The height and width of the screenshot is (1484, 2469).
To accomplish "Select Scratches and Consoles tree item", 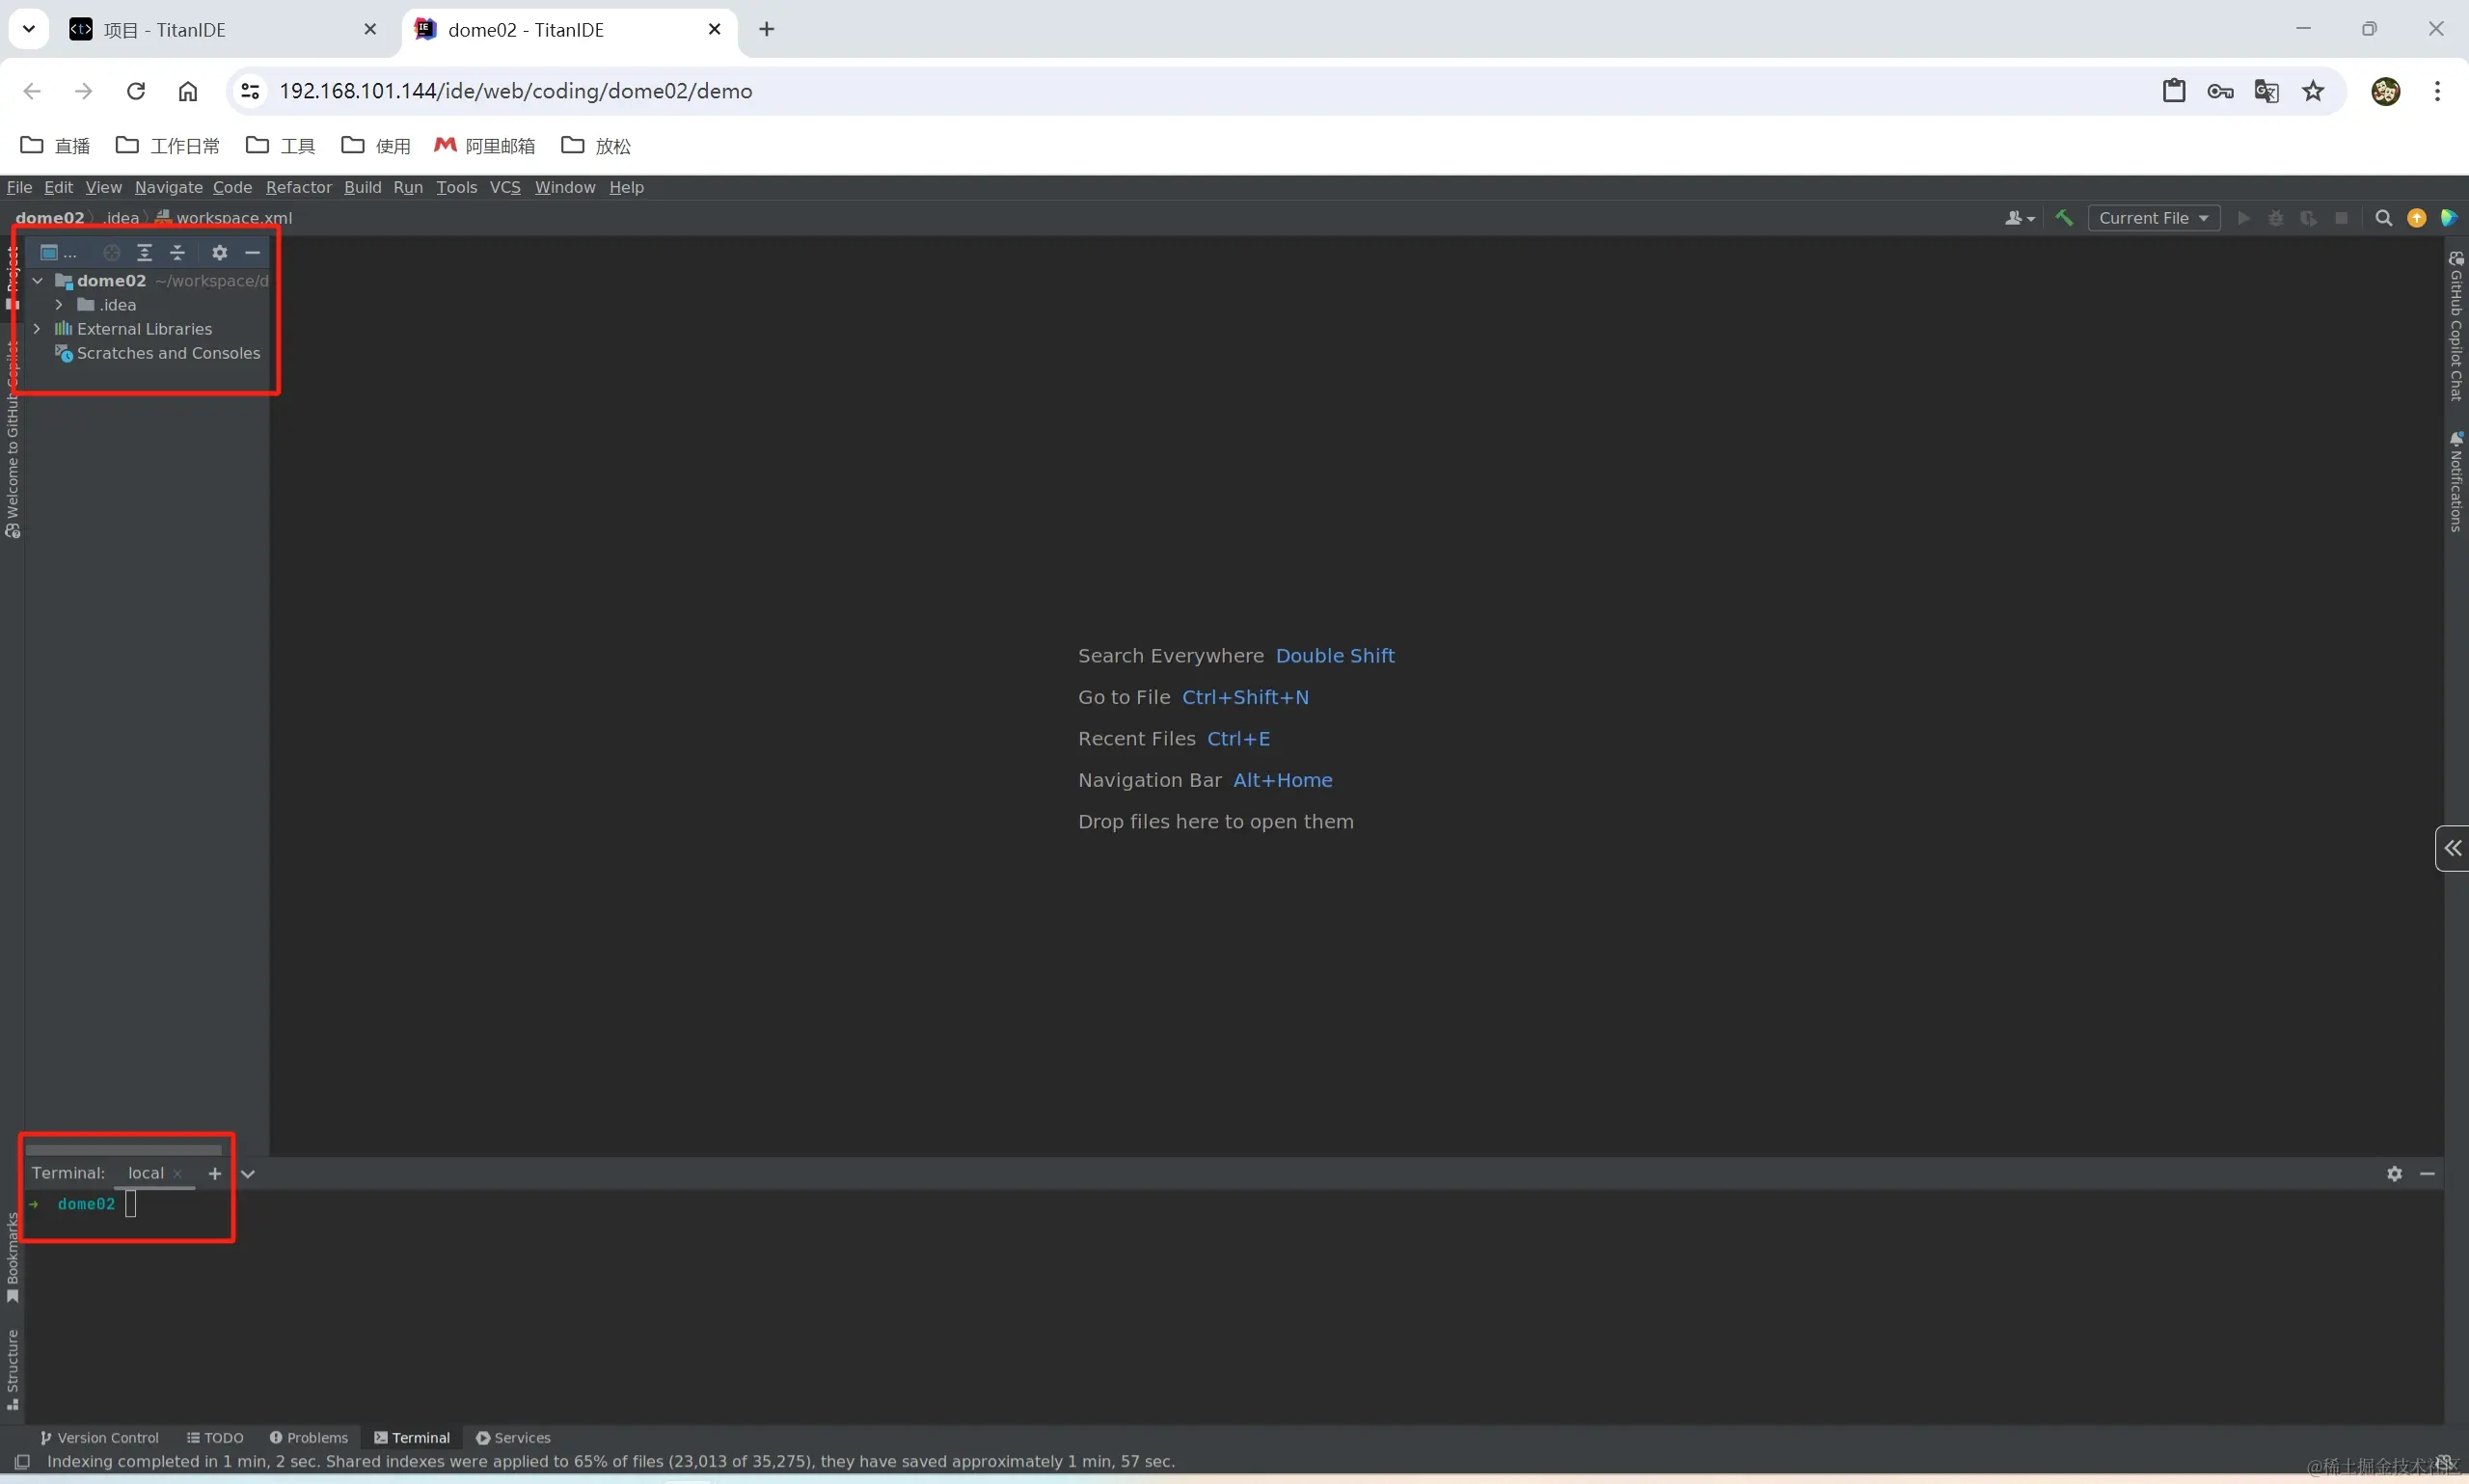I will pos(168,353).
